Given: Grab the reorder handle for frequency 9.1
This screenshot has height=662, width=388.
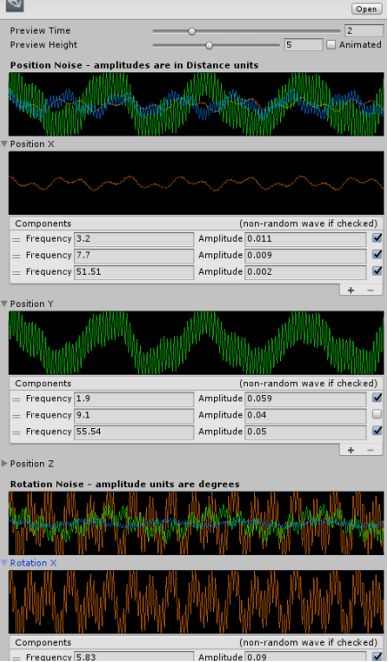Looking at the screenshot, I should tap(16, 415).
